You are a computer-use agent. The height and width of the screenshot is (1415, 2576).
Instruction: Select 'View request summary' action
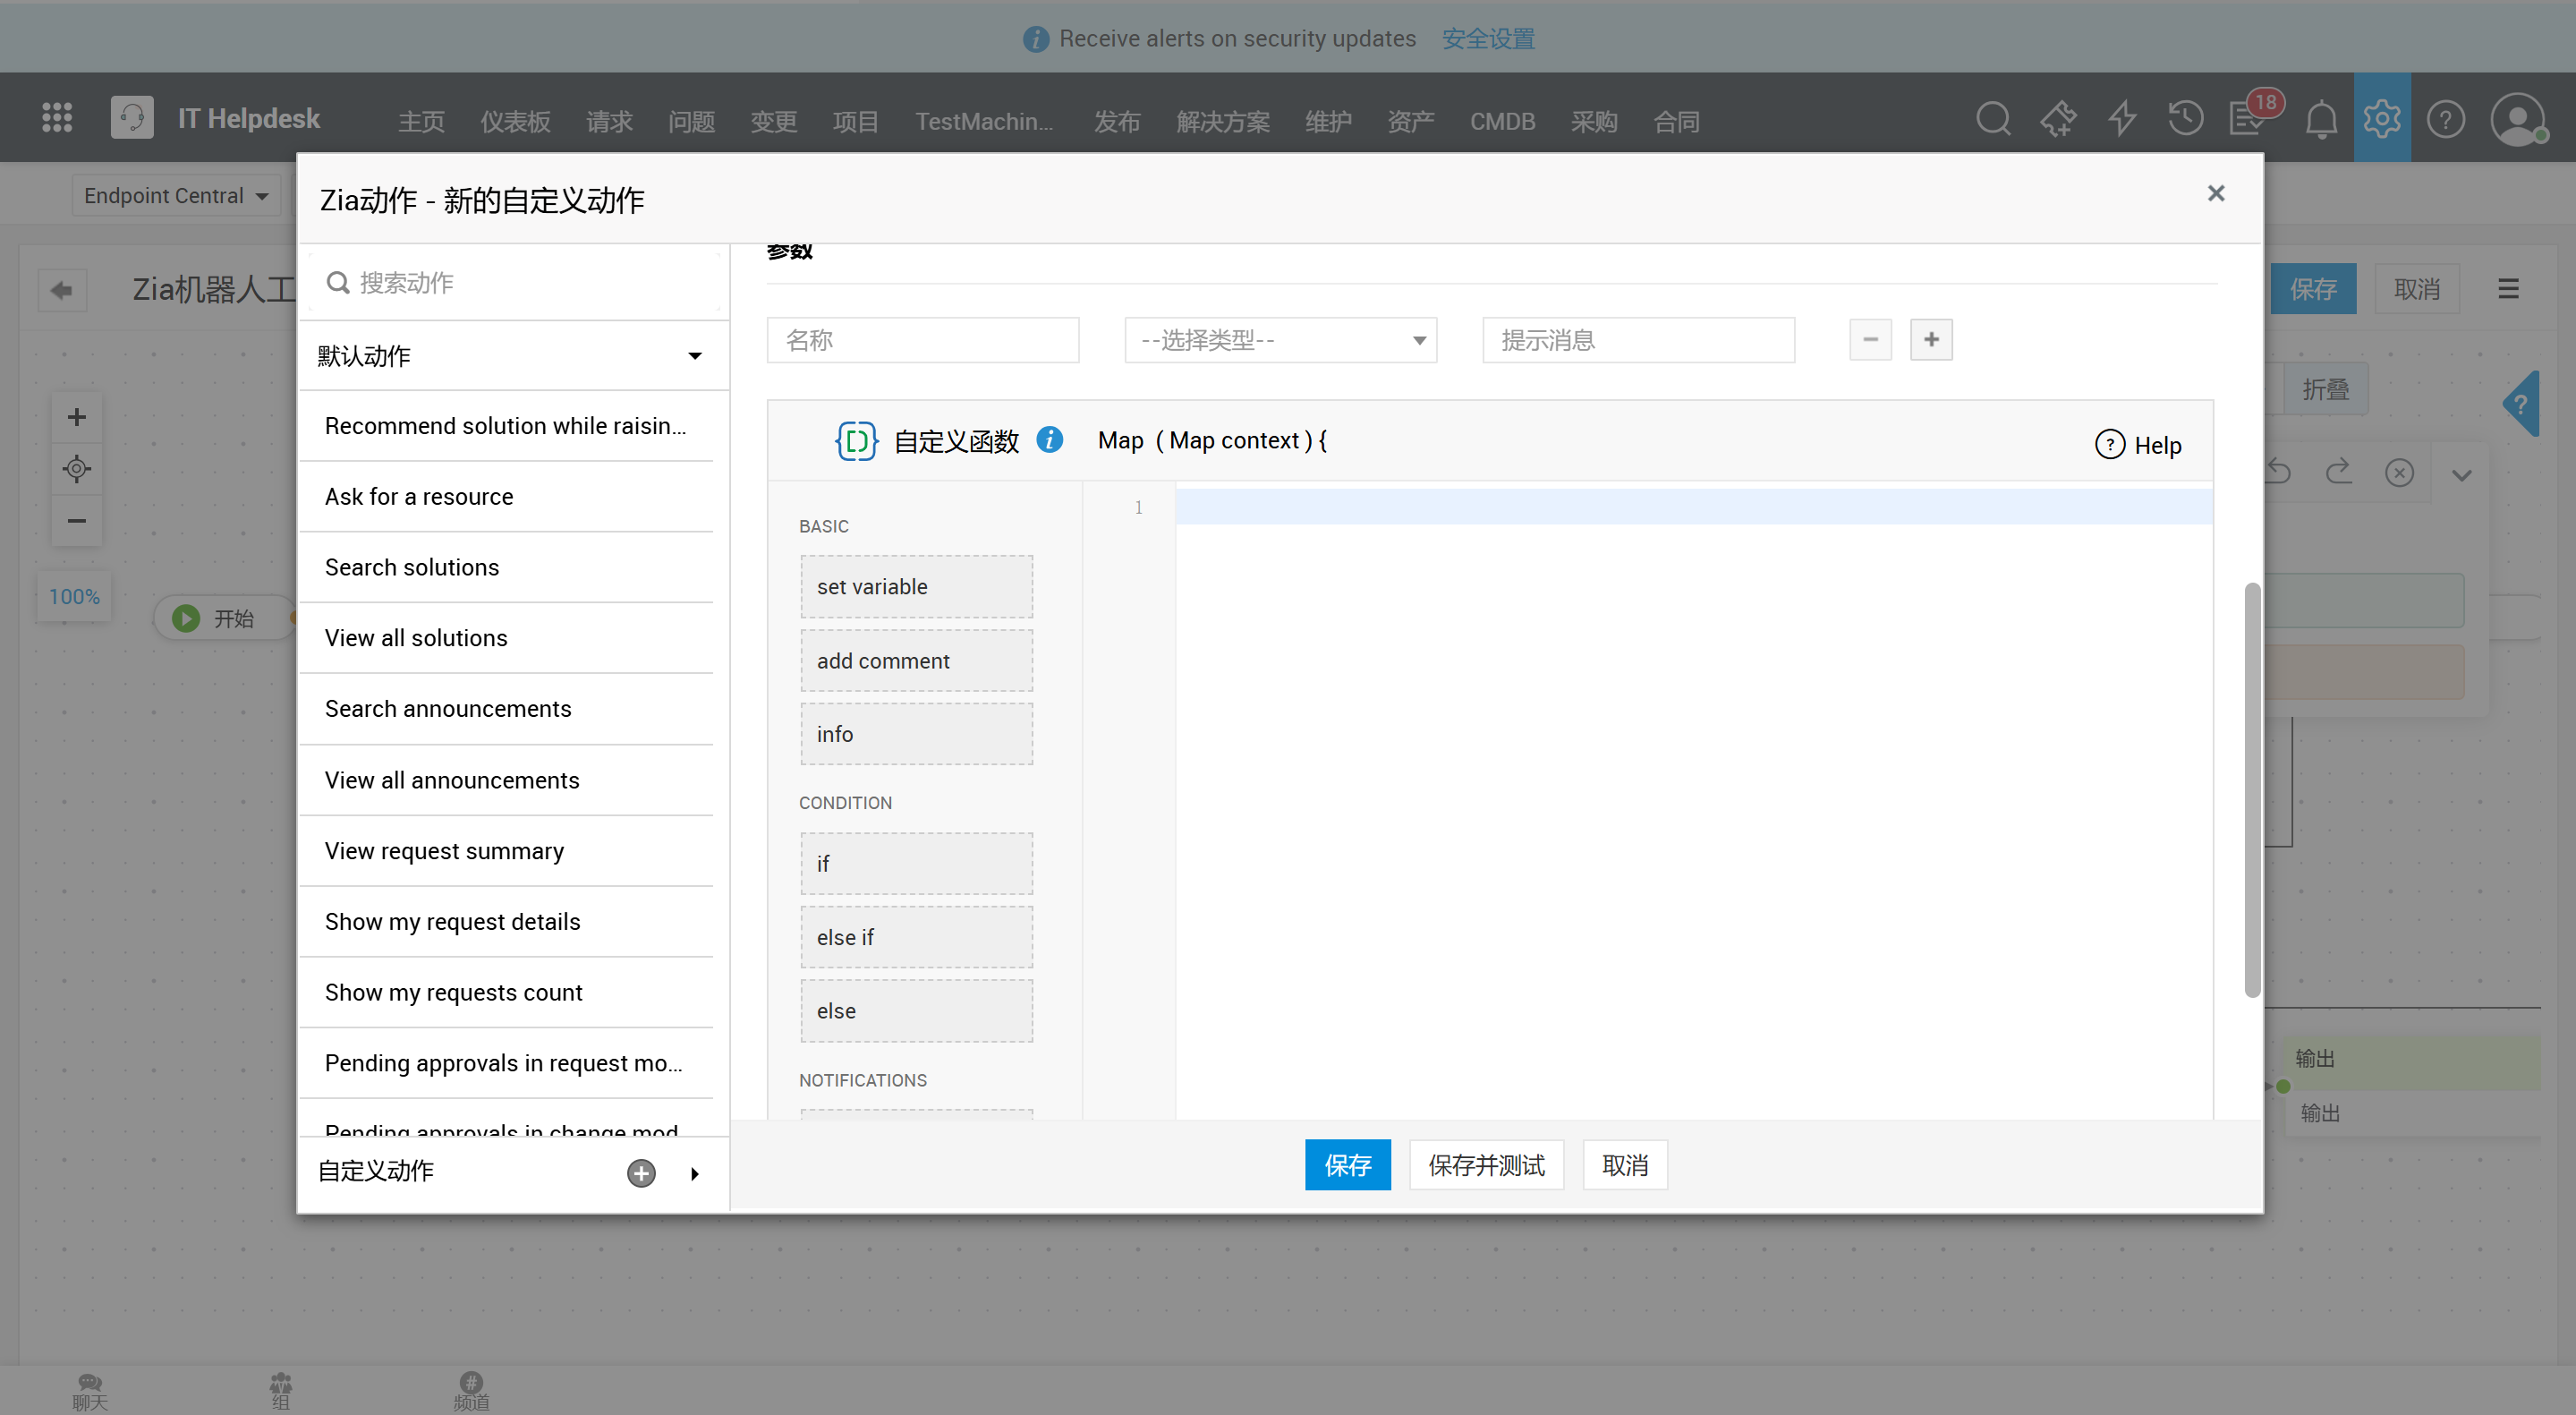tap(444, 850)
